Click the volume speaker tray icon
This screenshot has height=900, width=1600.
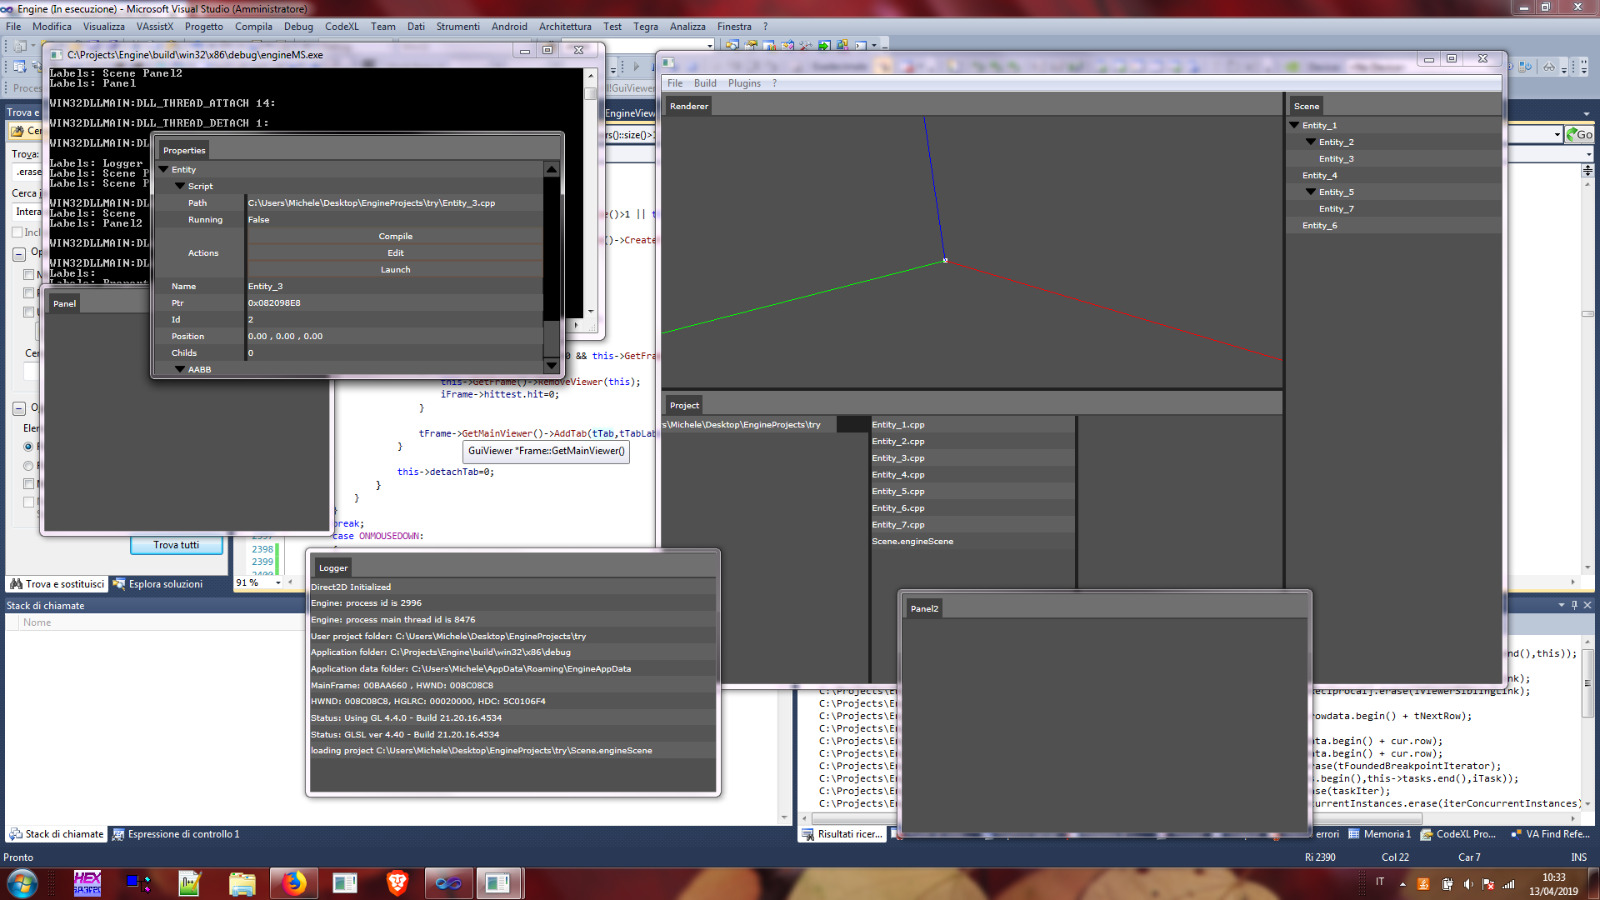point(1467,884)
